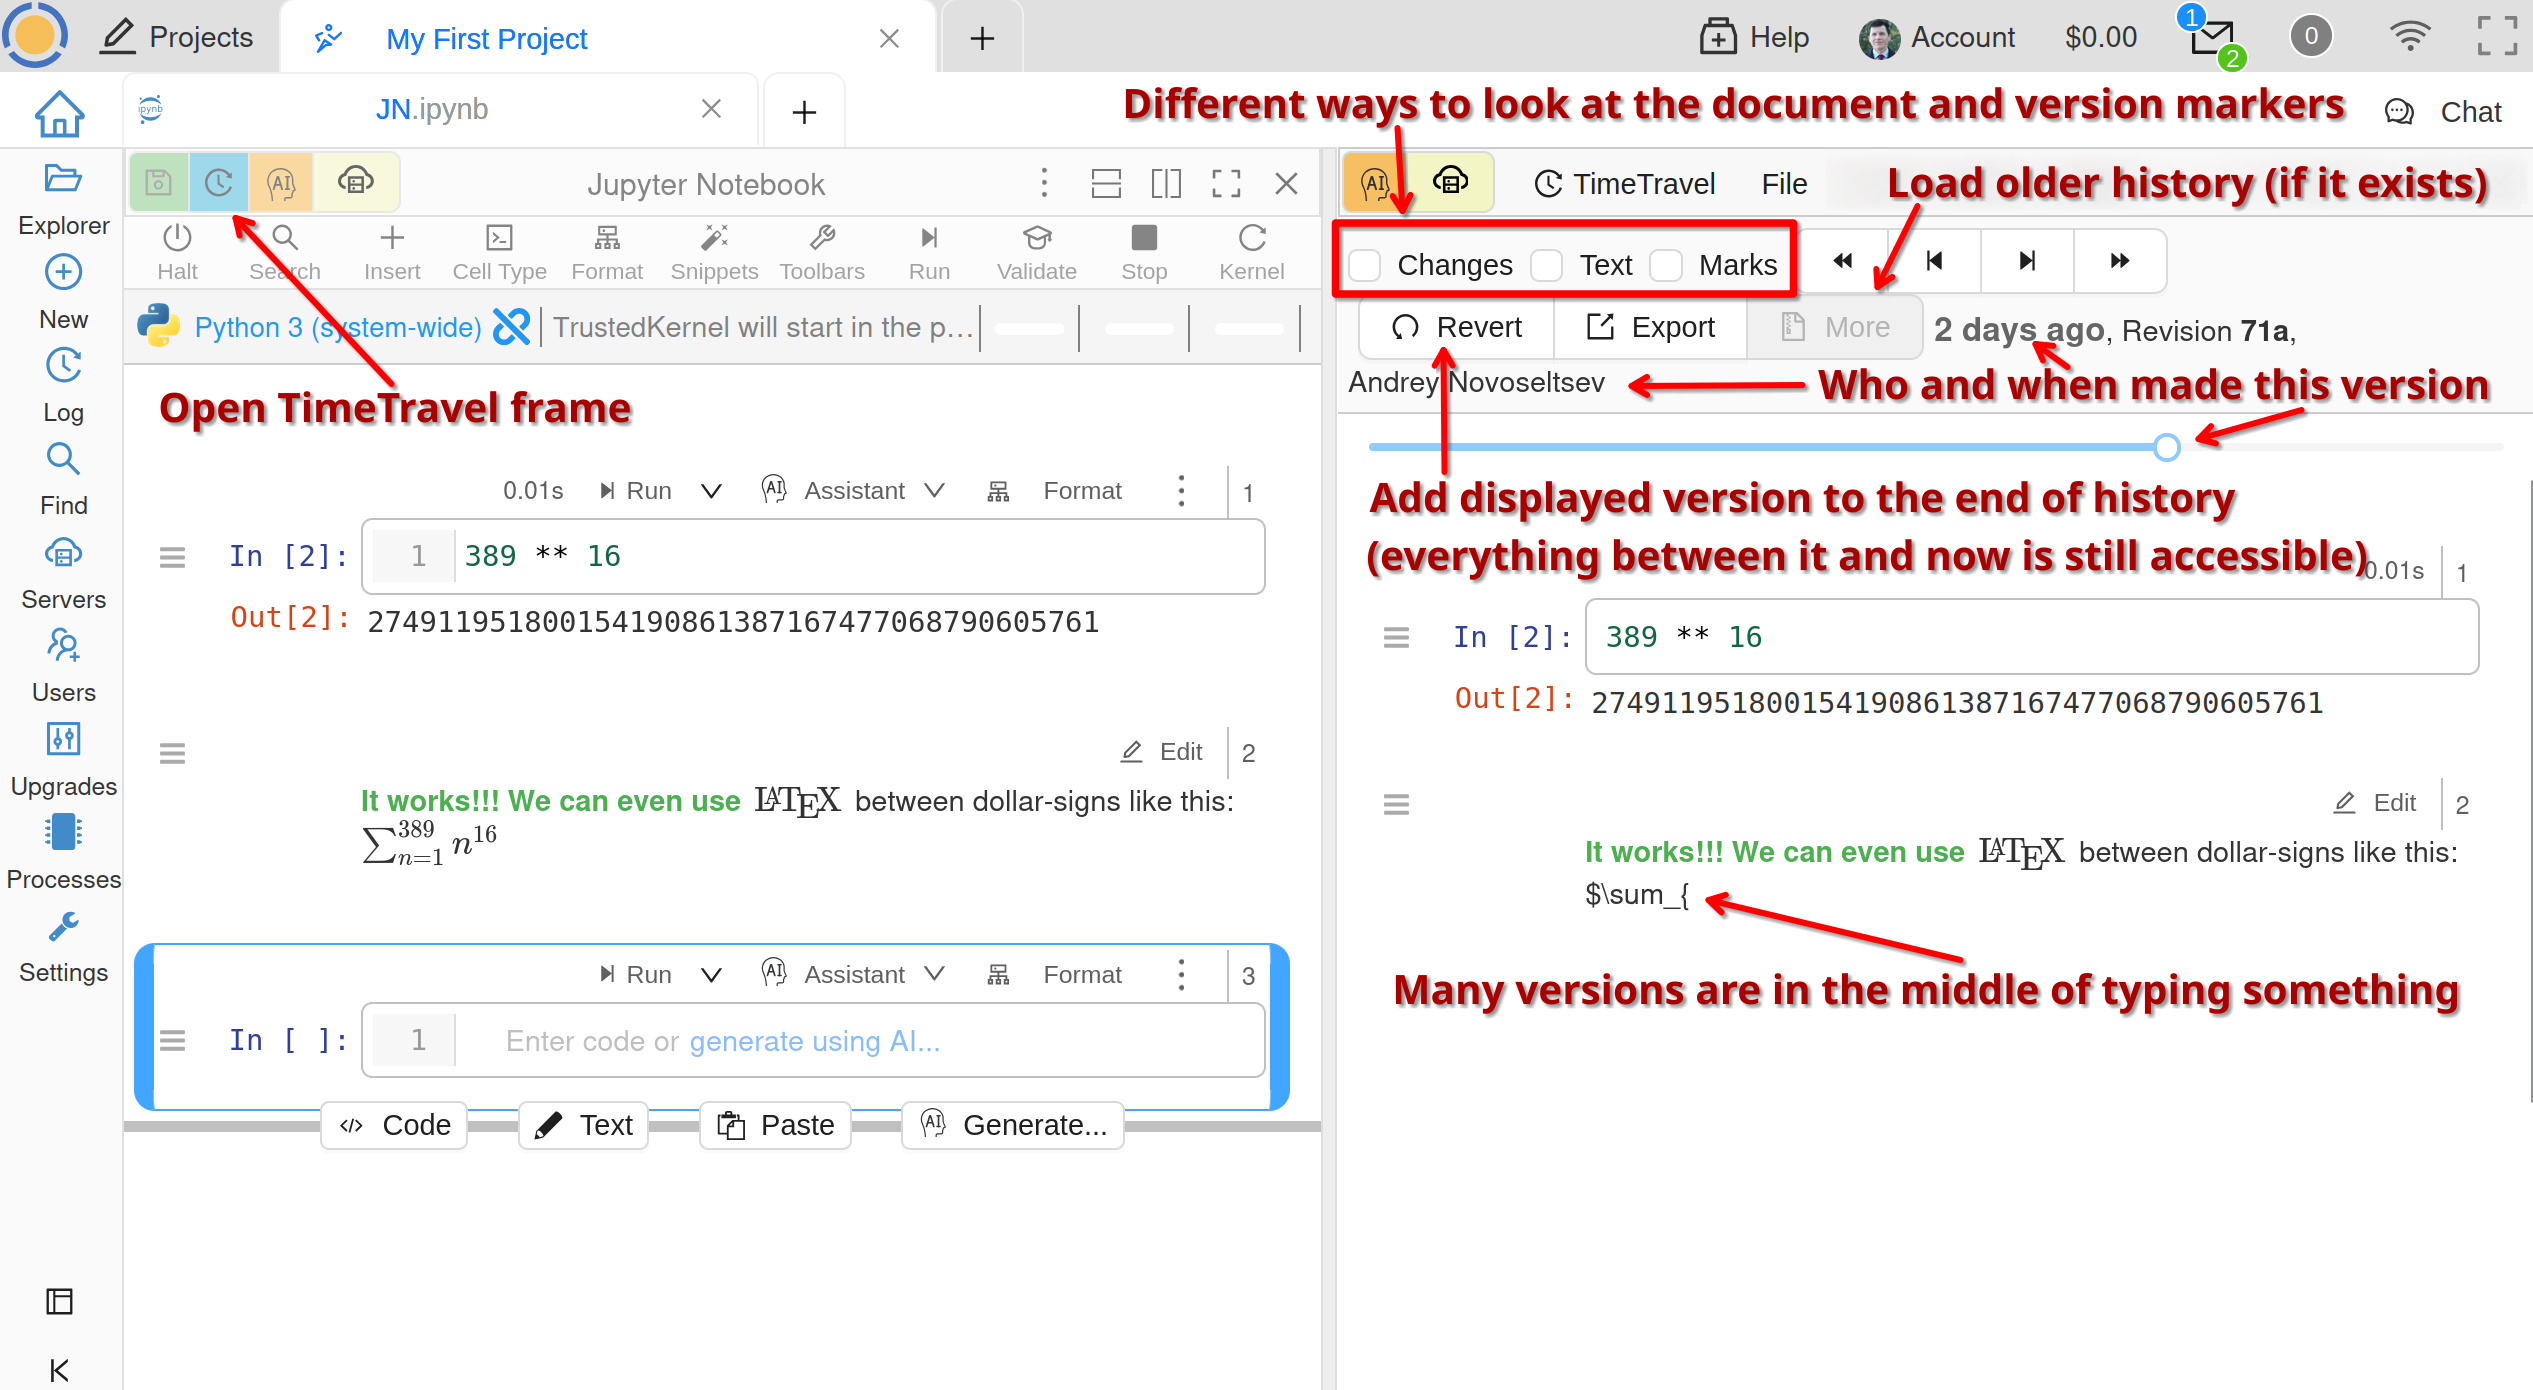Open TimeTravel clock icon in notebook toolbar
Image resolution: width=2533 pixels, height=1390 pixels.
[x=219, y=183]
